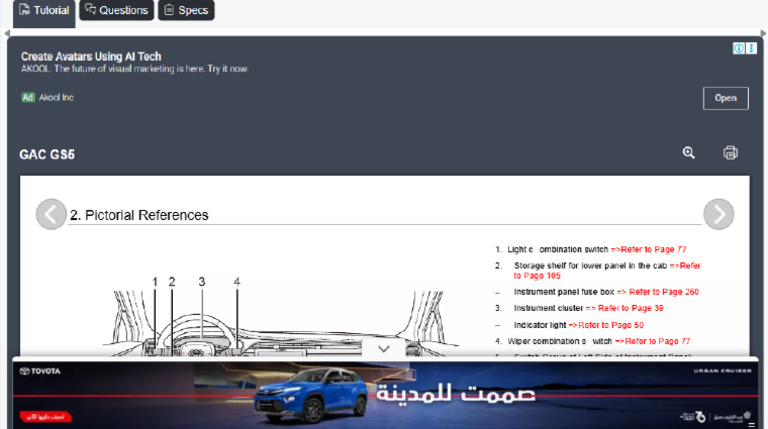768x429 pixels.
Task: Click the GAC GS5 manual title
Action: 47,155
